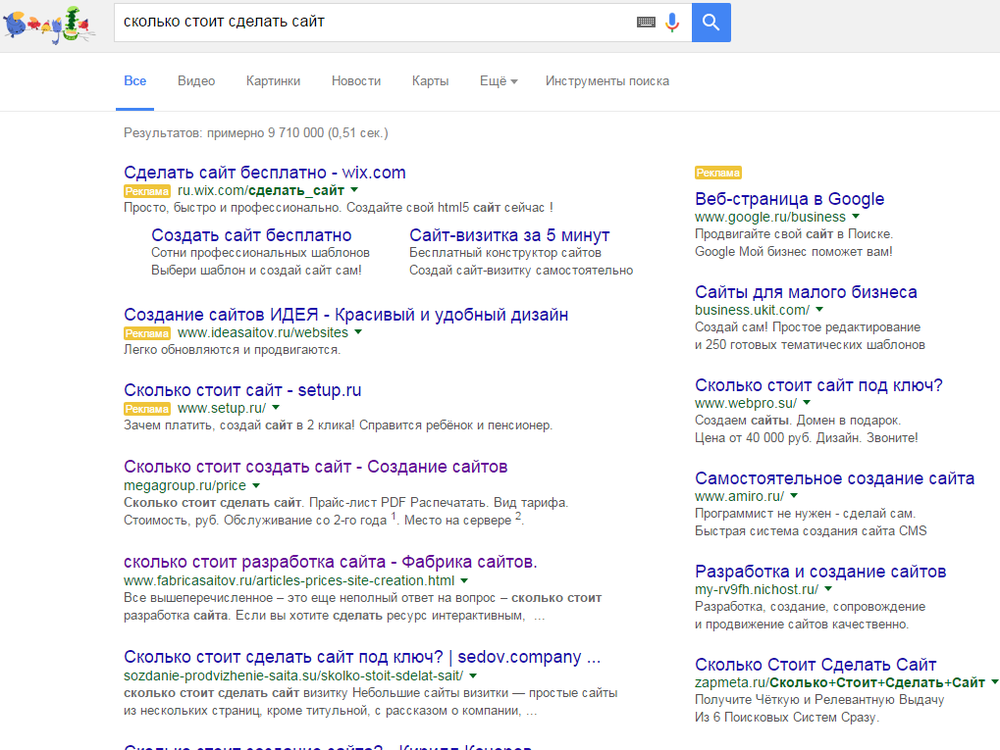Expand arrow next to www.setup.ru/
The image size is (1000, 750).
click(x=276, y=408)
